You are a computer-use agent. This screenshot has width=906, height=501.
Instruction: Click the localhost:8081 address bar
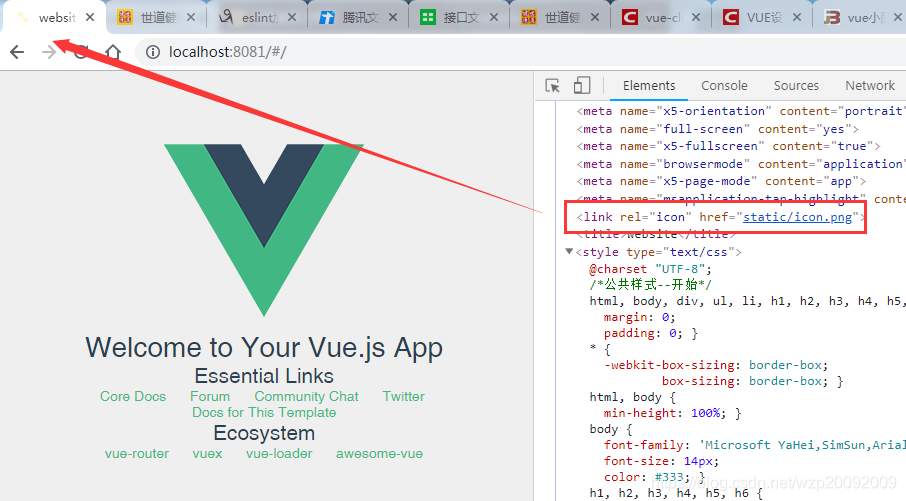pos(520,52)
